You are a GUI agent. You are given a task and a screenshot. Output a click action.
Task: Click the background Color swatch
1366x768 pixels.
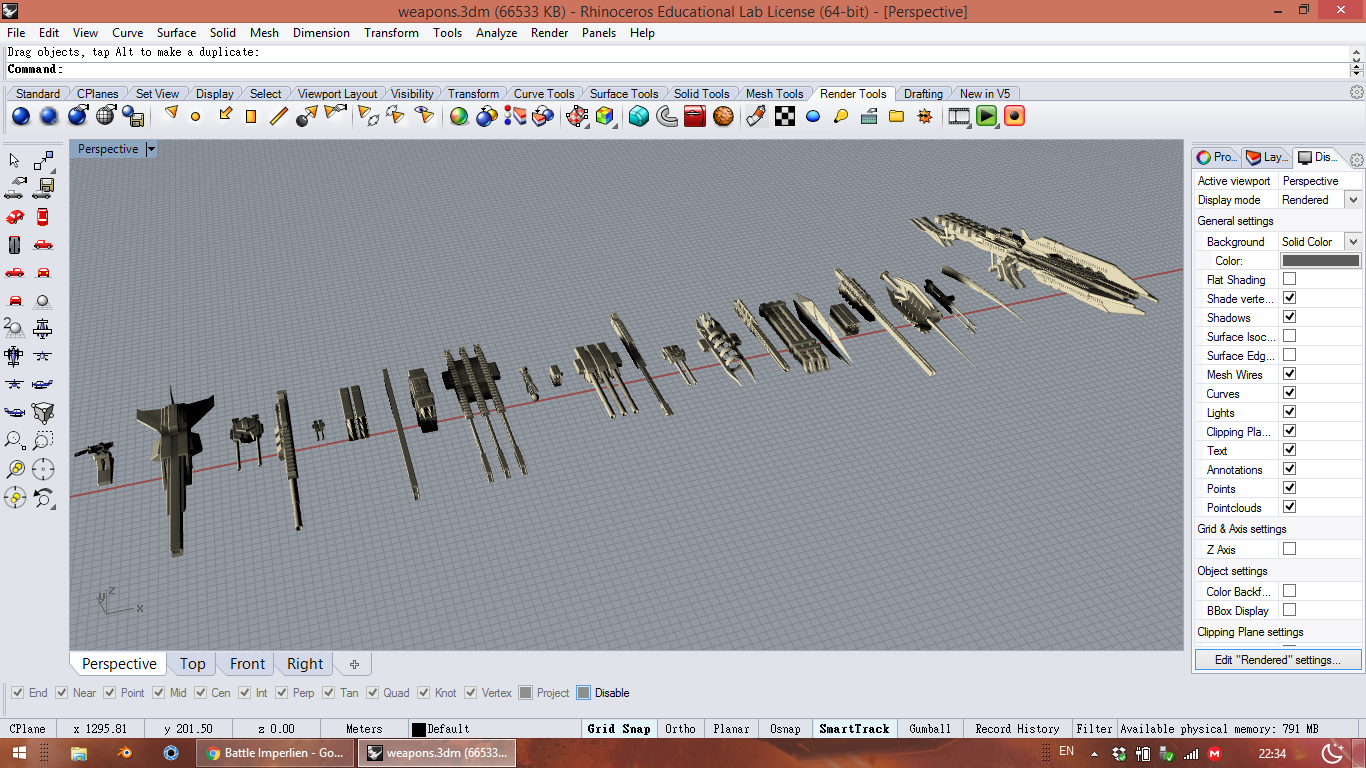pyautogui.click(x=1320, y=261)
